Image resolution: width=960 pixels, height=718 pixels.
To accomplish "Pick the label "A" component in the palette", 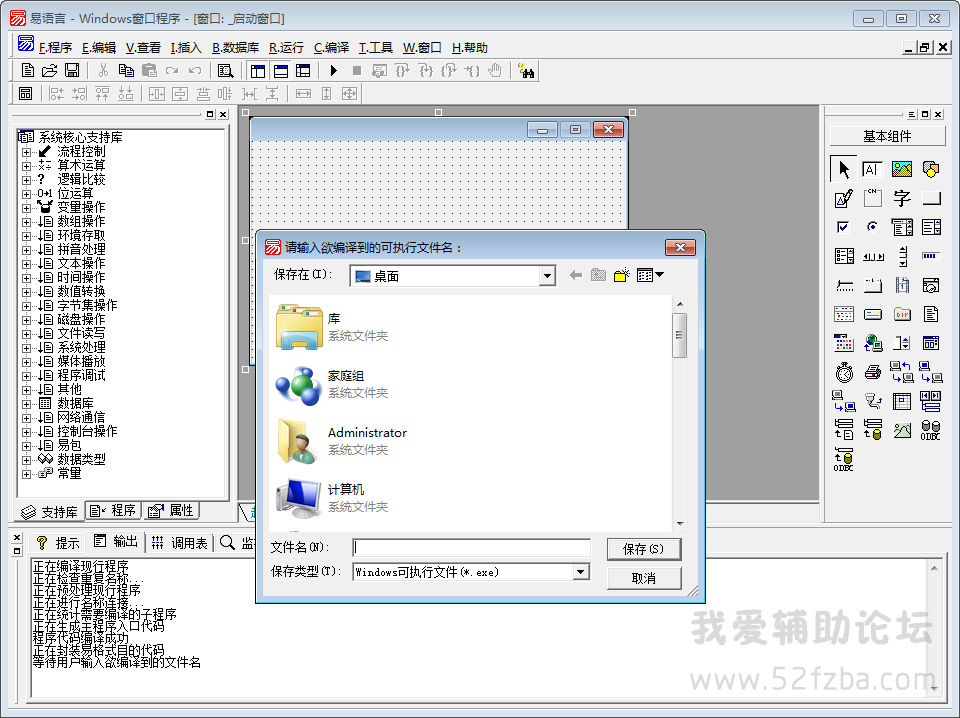I will (x=872, y=169).
